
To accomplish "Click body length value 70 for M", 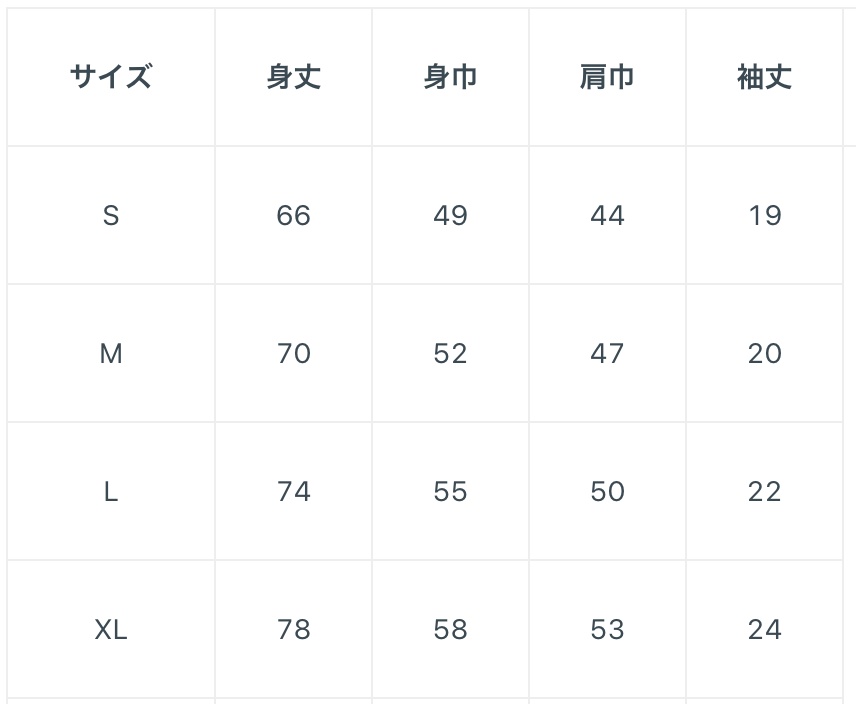I will 293,353.
